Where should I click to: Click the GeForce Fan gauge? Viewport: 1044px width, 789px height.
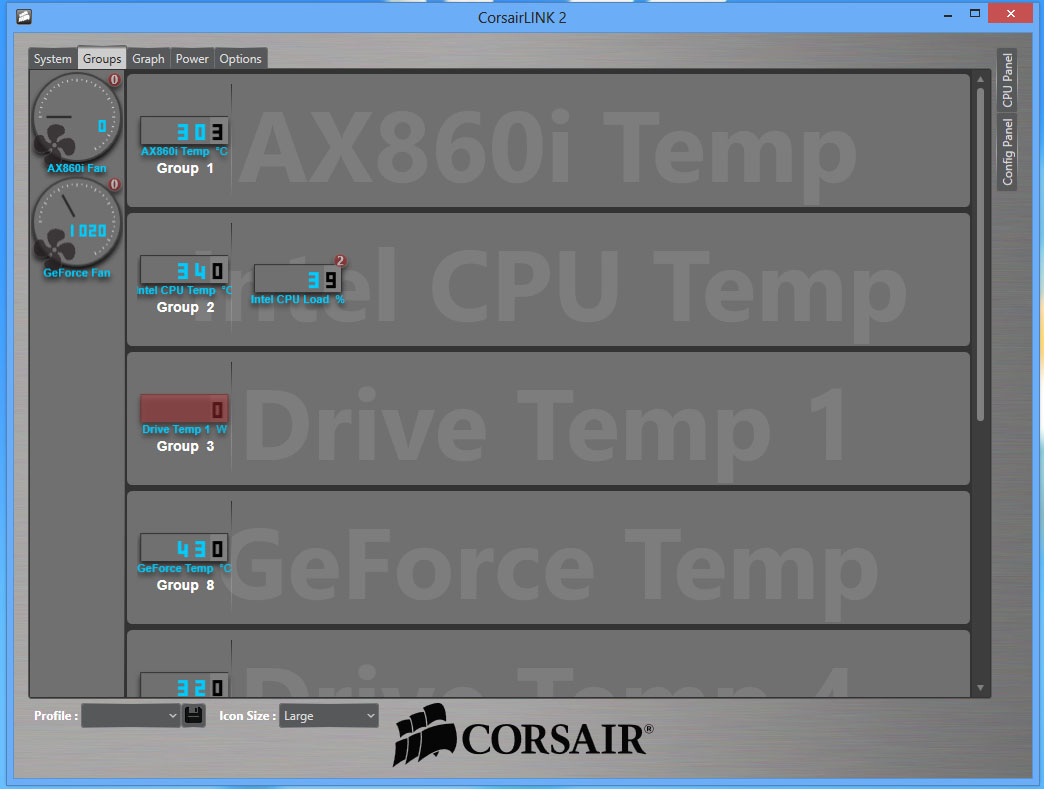click(77, 222)
